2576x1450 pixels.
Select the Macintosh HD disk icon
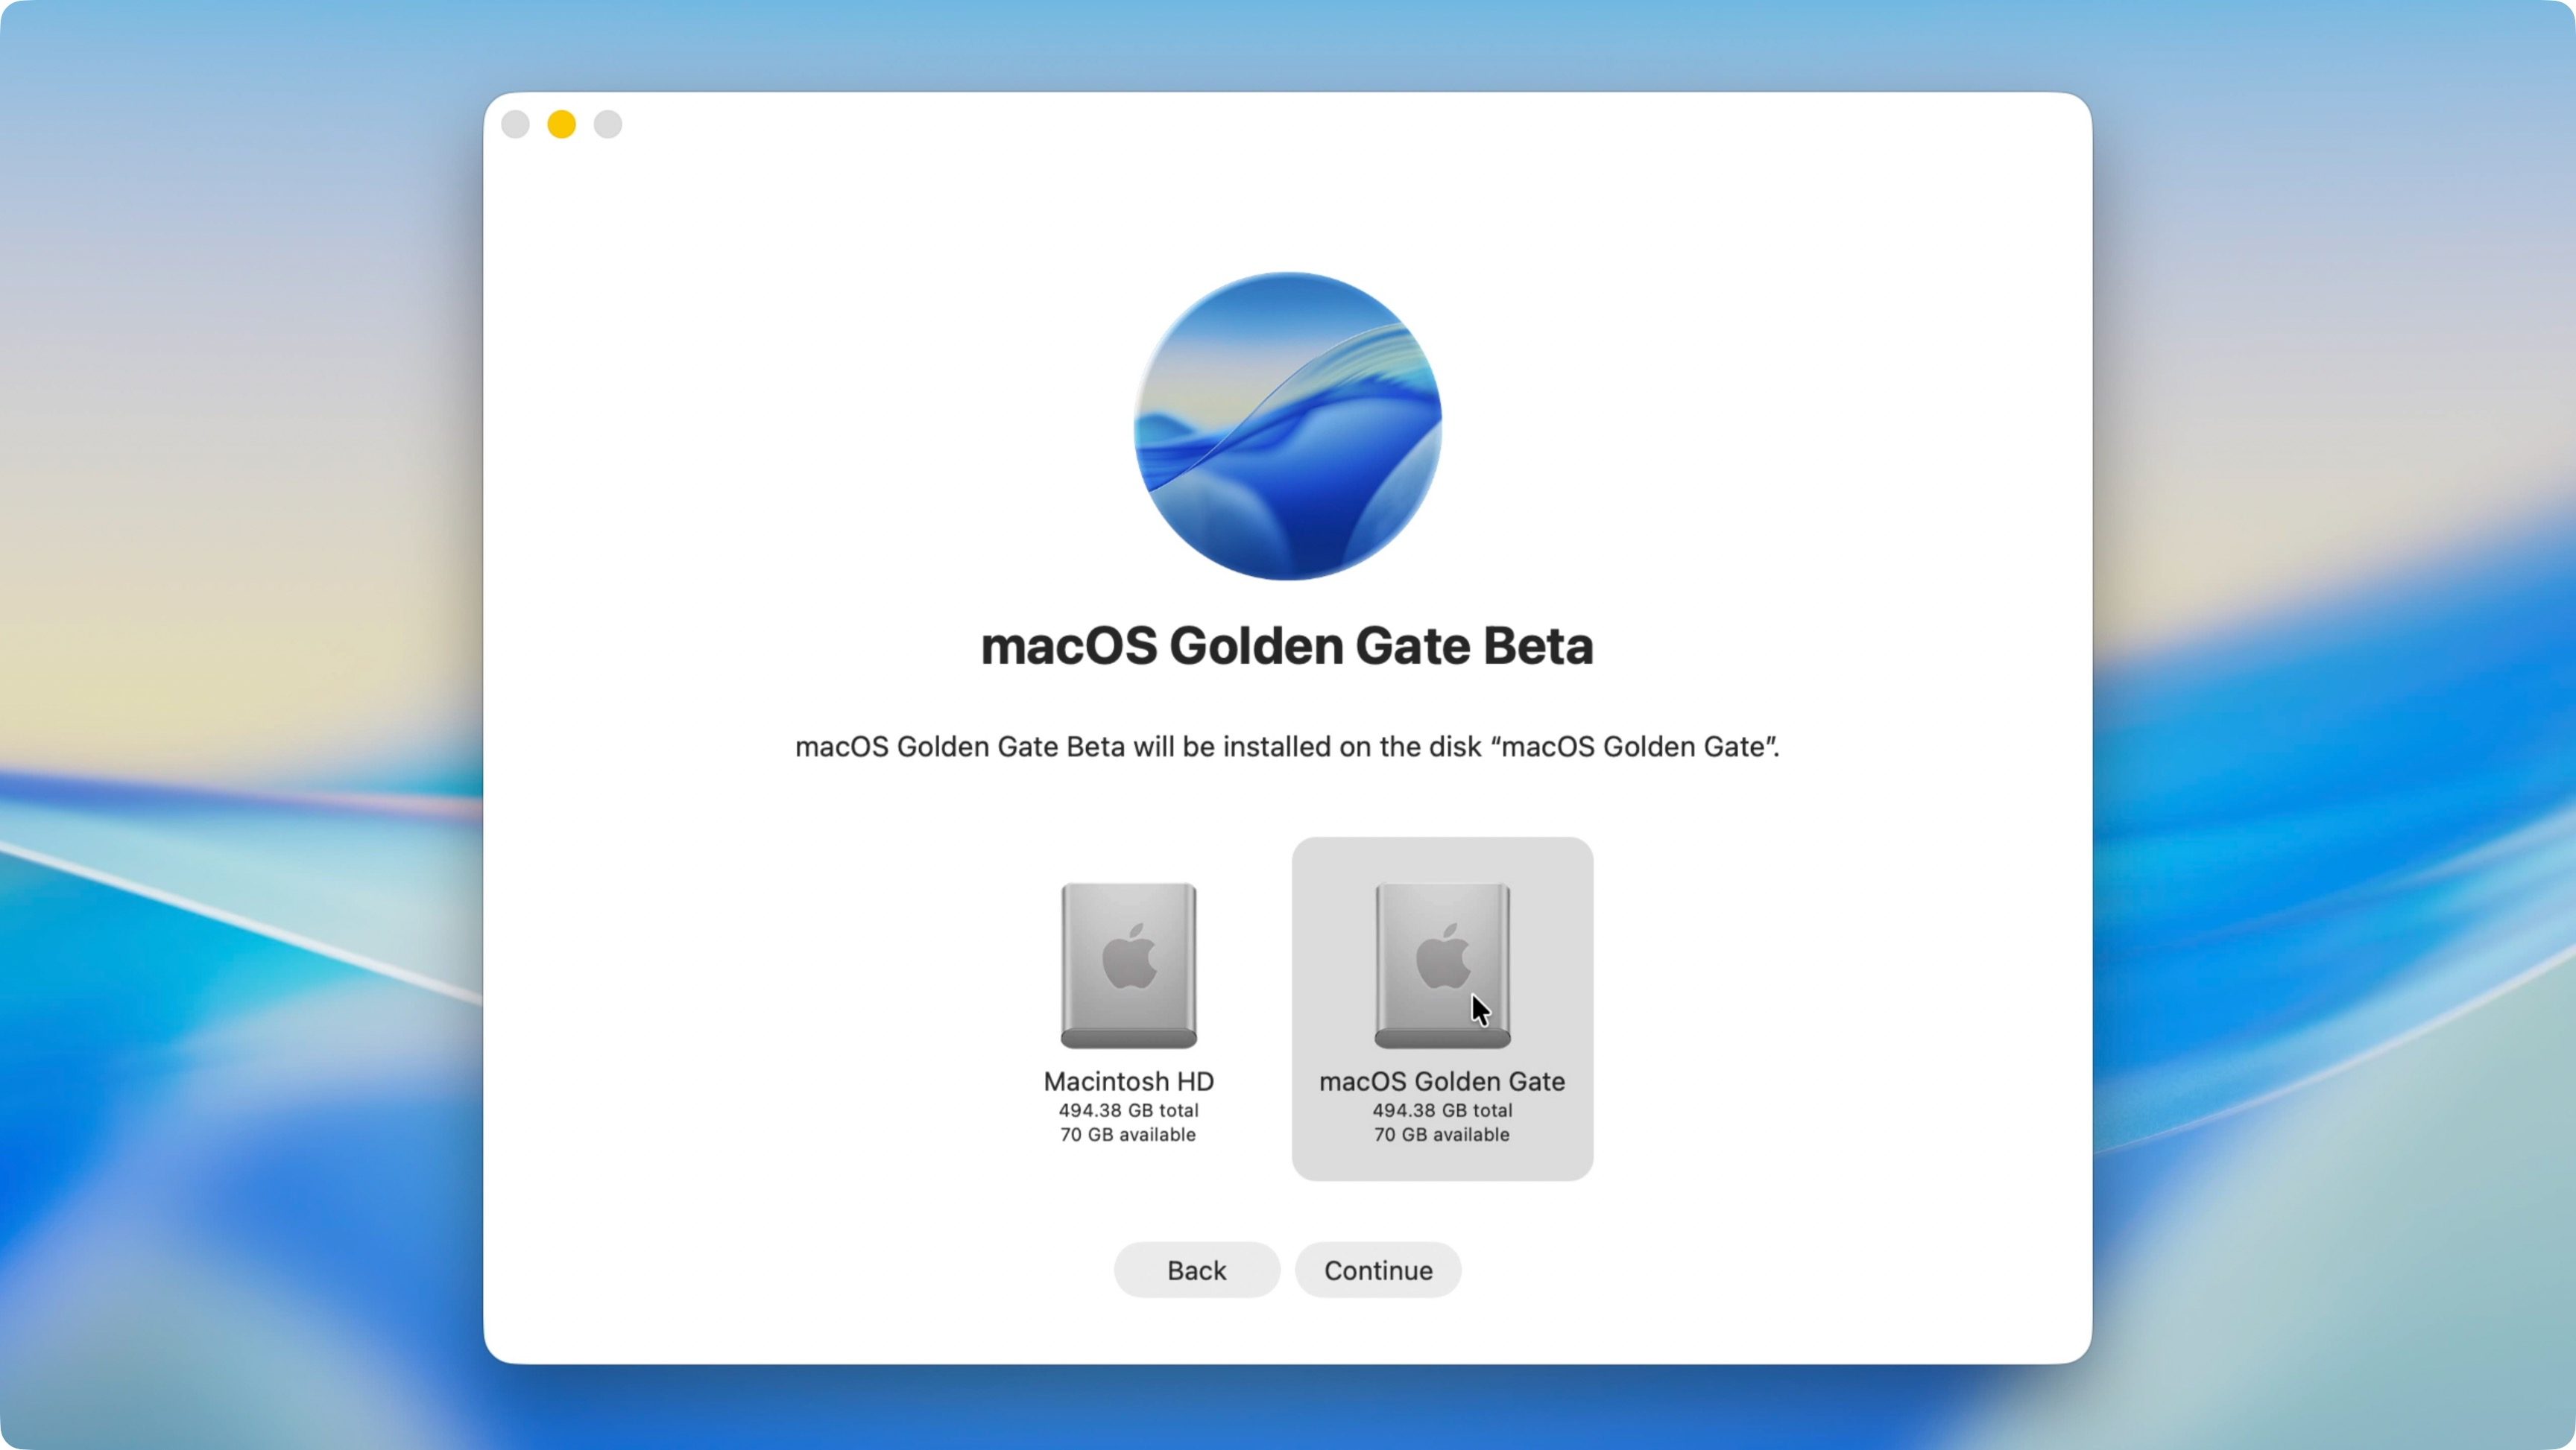point(1128,965)
